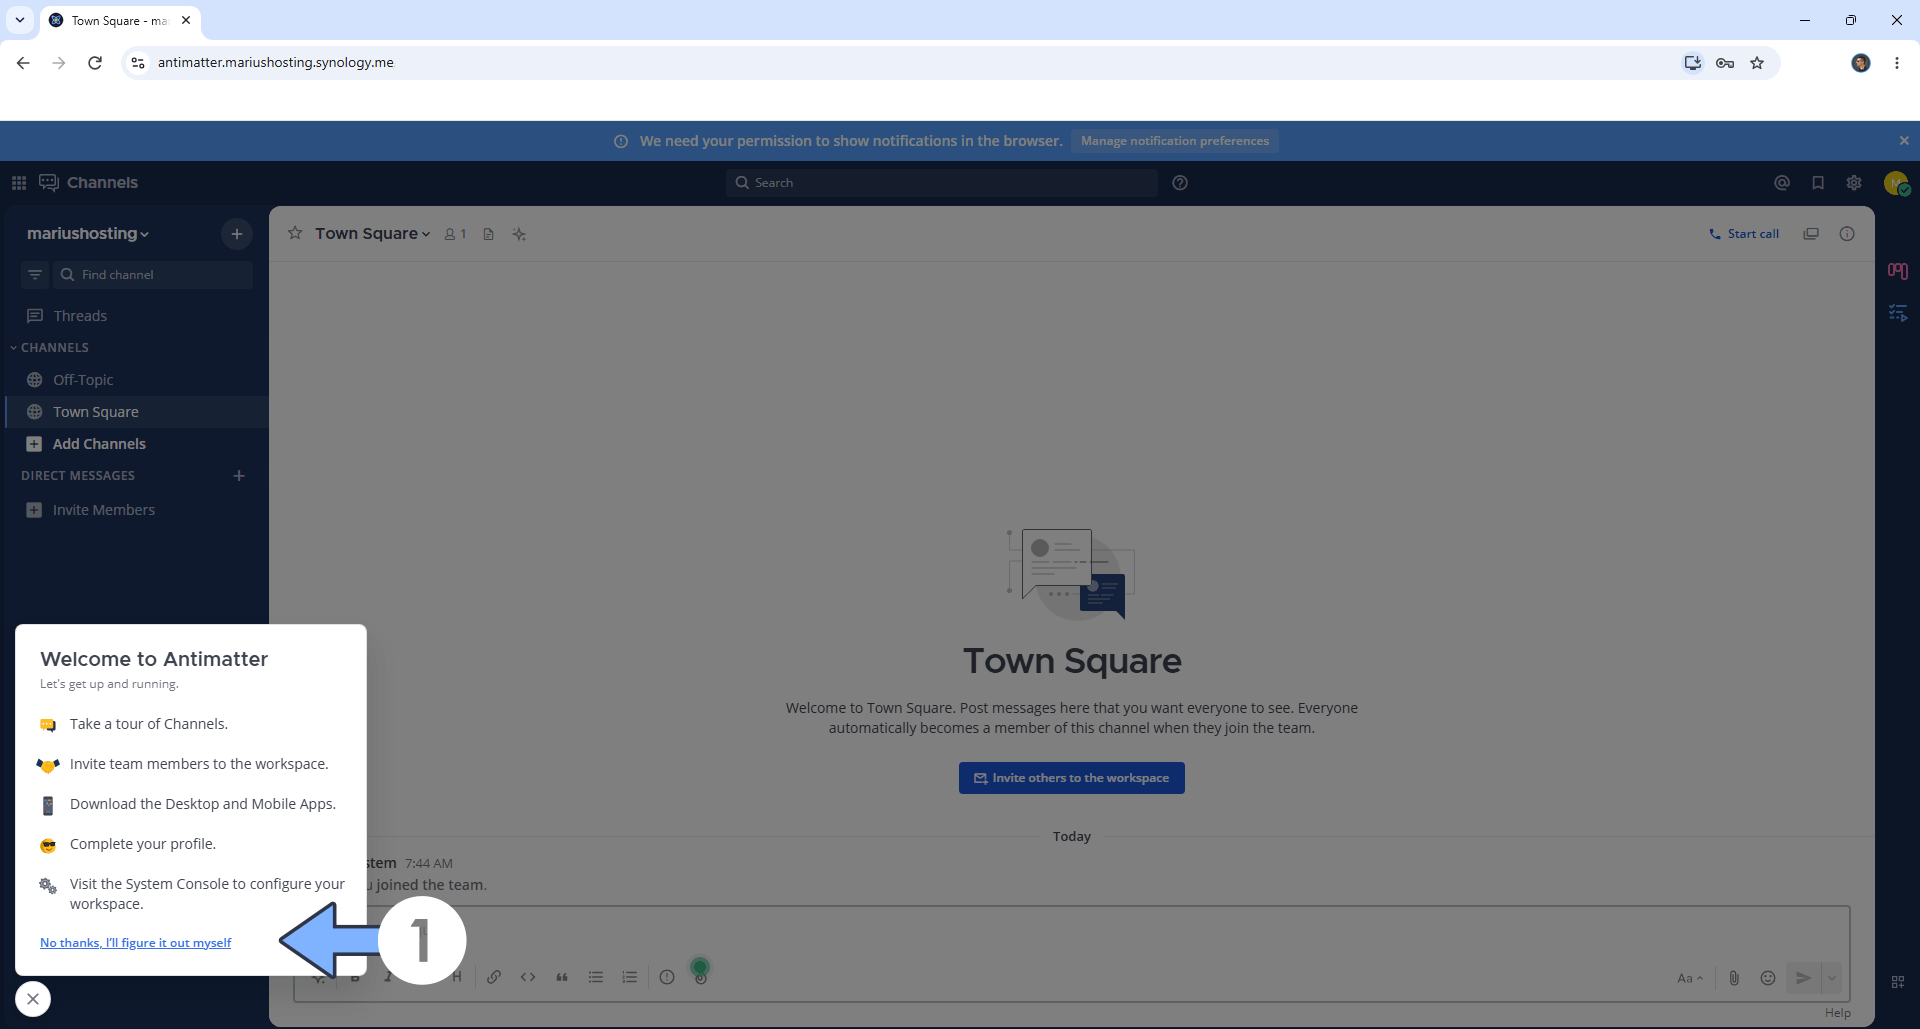Open pinned channel files document icon
The height and width of the screenshot is (1029, 1920).
click(x=488, y=234)
